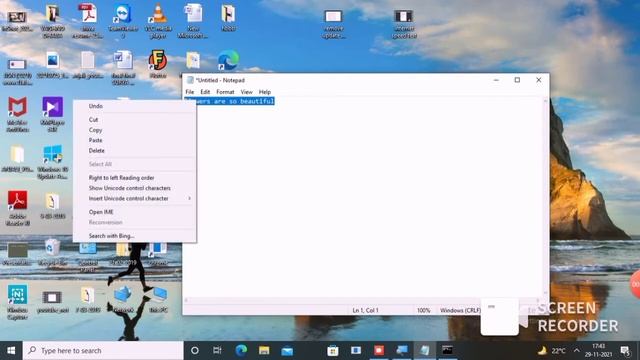Launch Edge from the taskbar
The image size is (640, 360).
pos(241,350)
